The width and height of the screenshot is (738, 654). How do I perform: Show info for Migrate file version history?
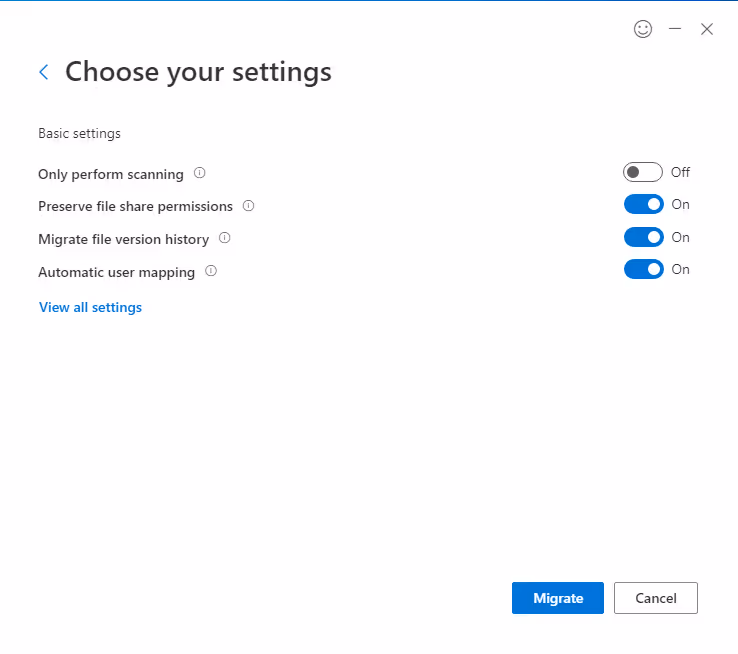225,238
